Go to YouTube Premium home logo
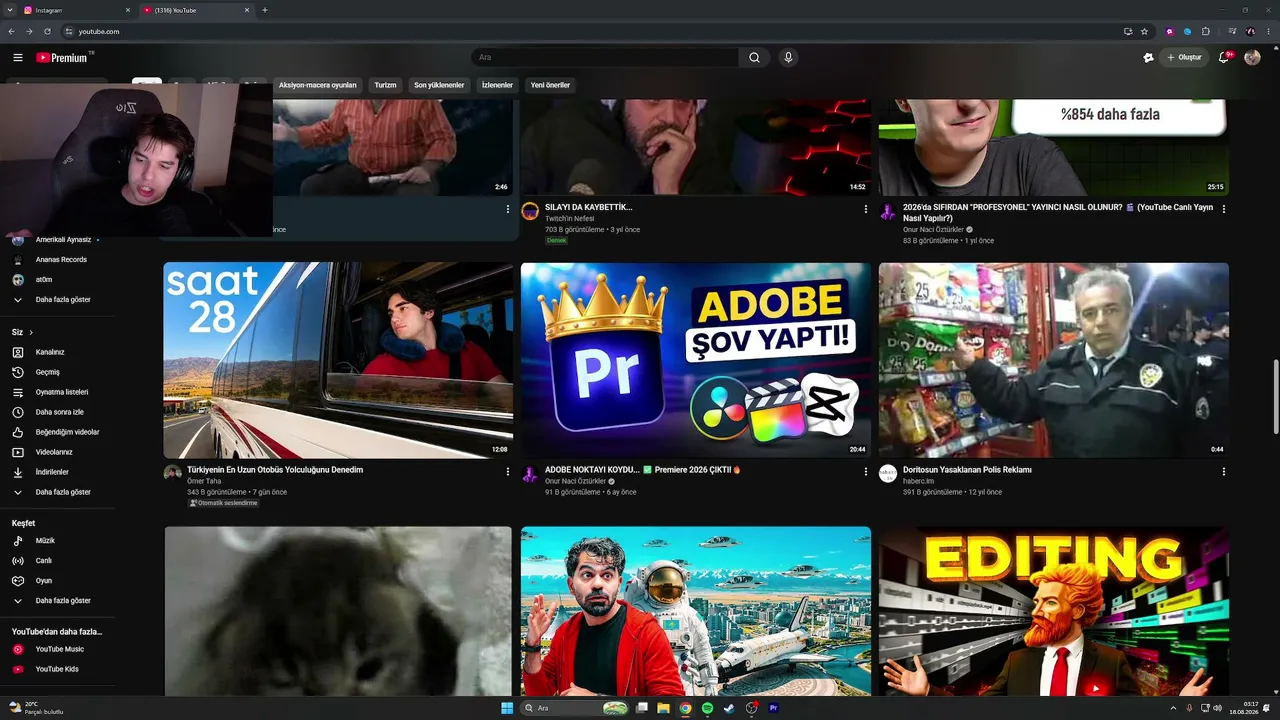The height and width of the screenshot is (720, 1280). click(x=64, y=58)
